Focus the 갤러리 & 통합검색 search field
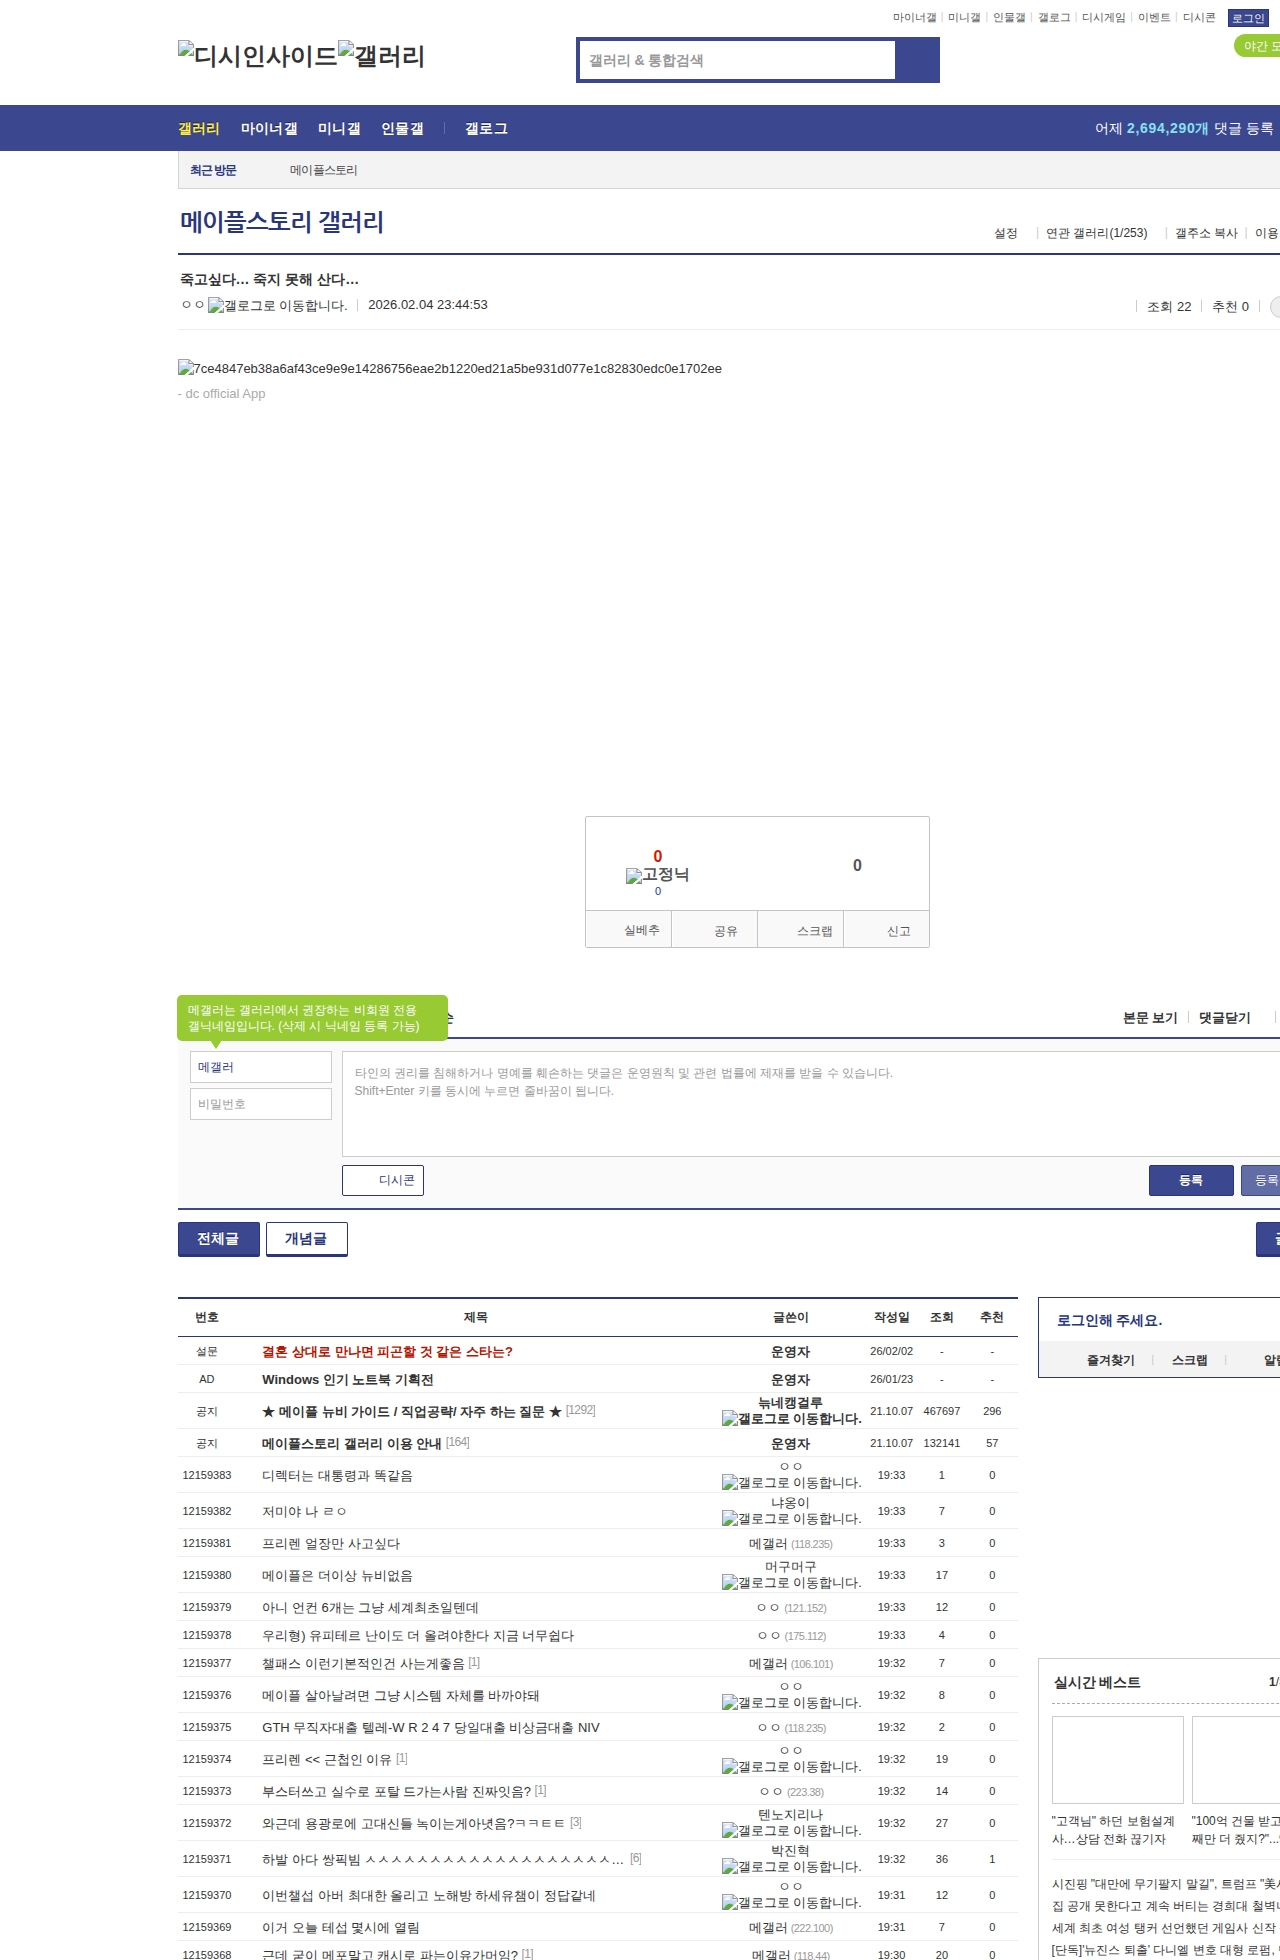The height and width of the screenshot is (1960, 1280). [x=737, y=60]
